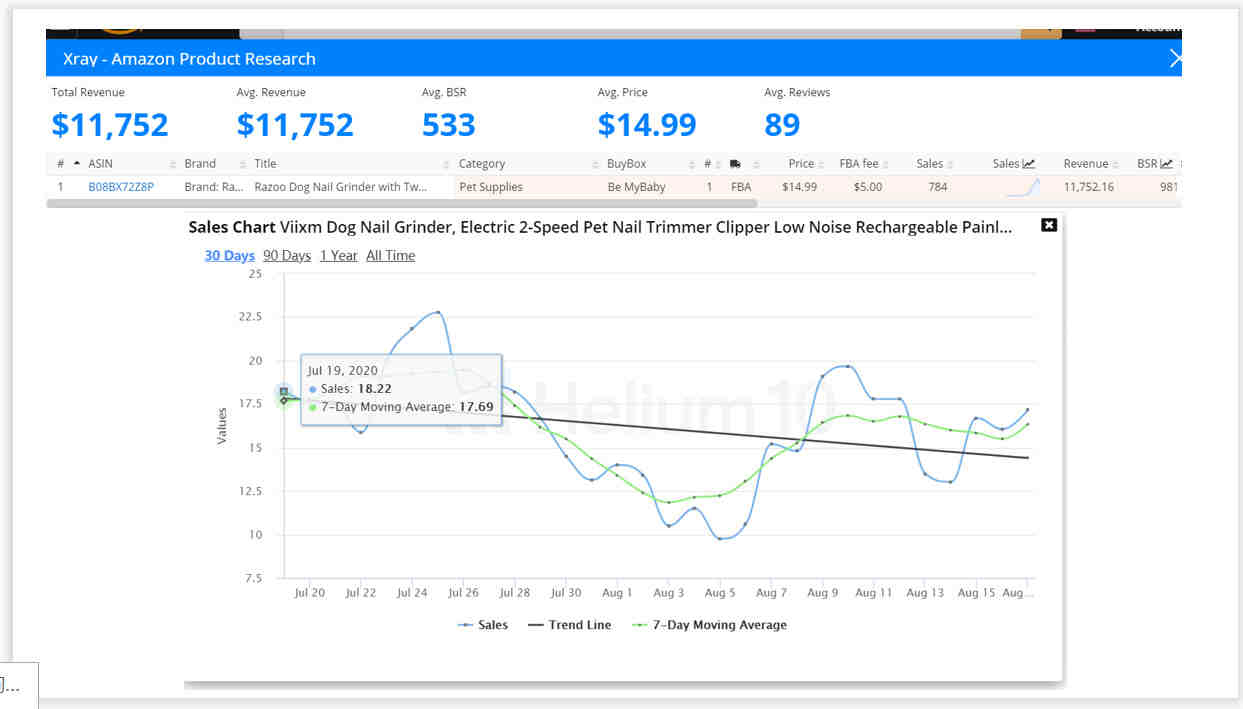This screenshot has height=709, width=1243.
Task: Sort table by BuyBox column
Action: pyautogui.click(x=627, y=164)
